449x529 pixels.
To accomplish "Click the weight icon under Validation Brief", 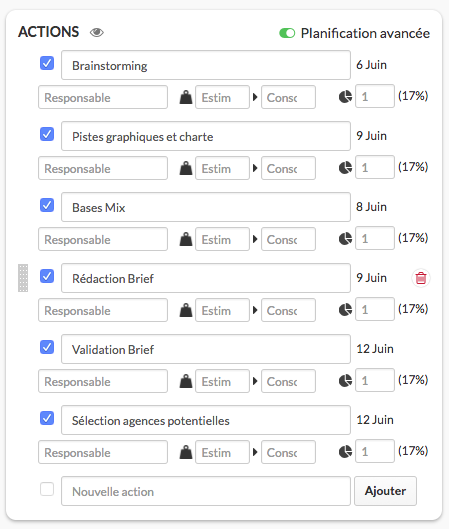I will point(186,381).
